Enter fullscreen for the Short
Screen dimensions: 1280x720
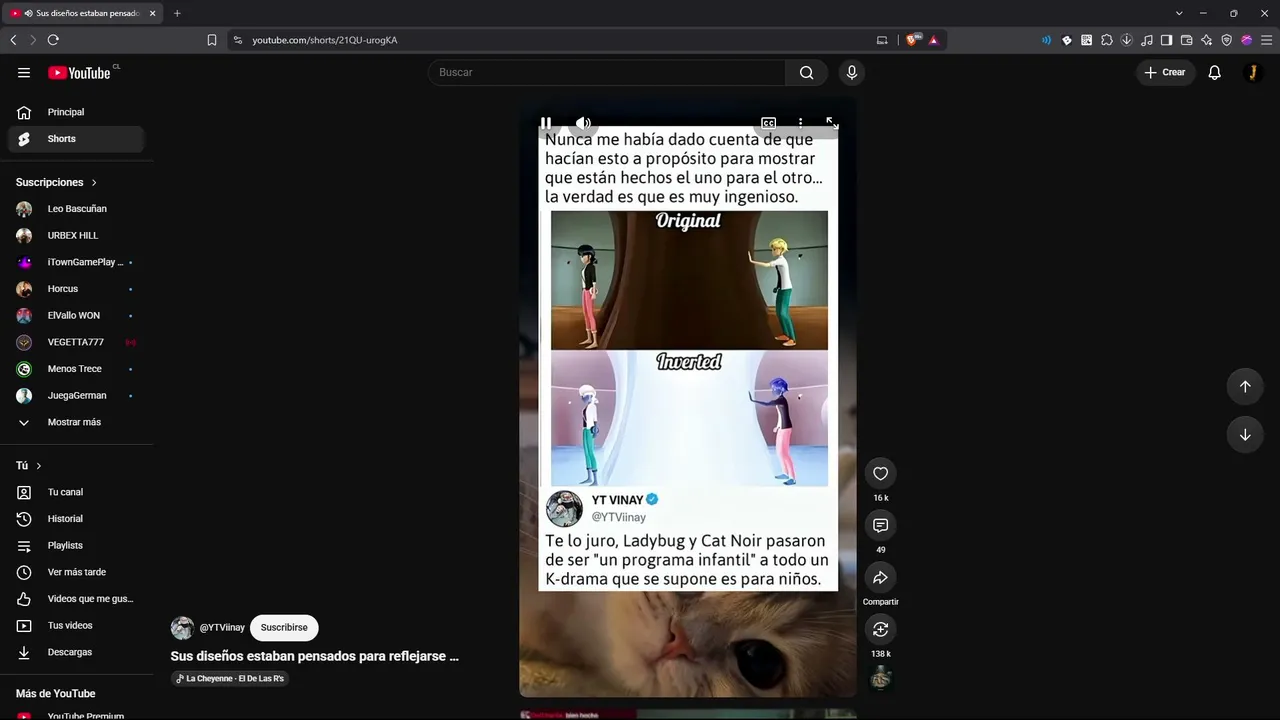pos(832,123)
